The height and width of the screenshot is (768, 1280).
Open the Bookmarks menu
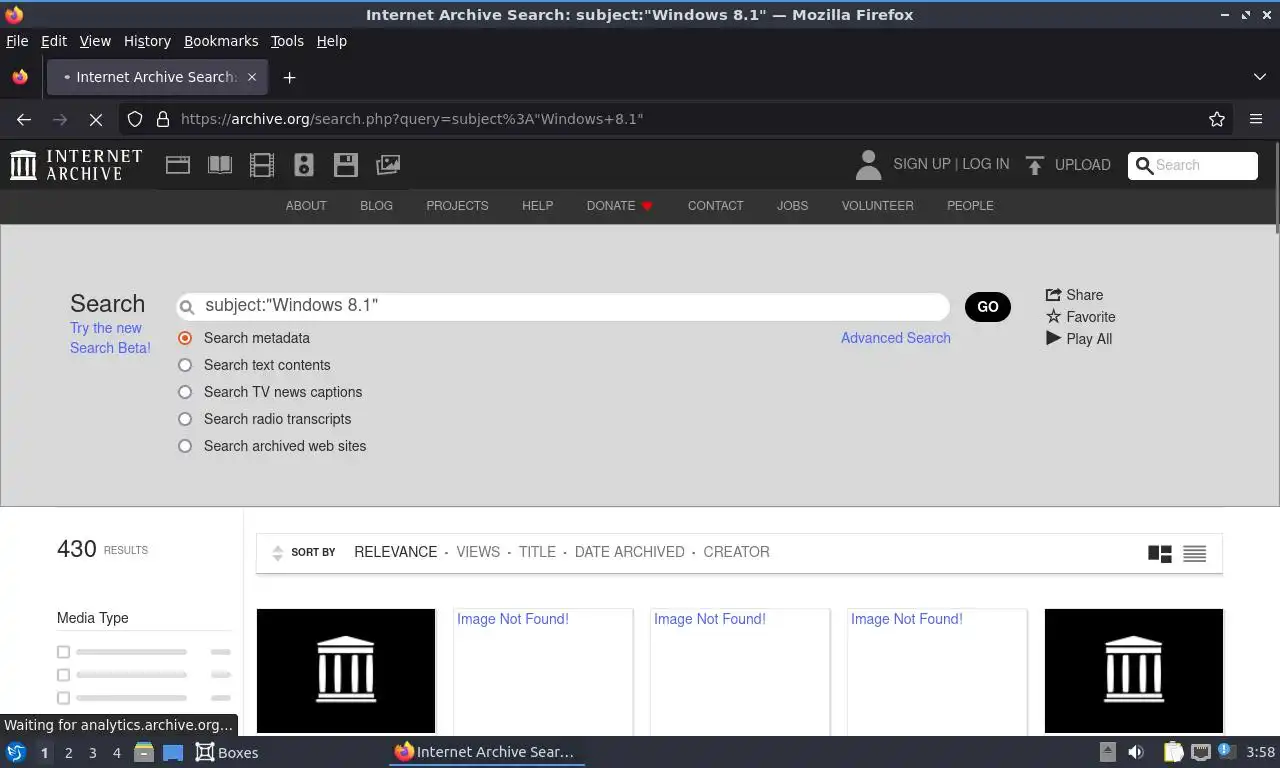[221, 41]
